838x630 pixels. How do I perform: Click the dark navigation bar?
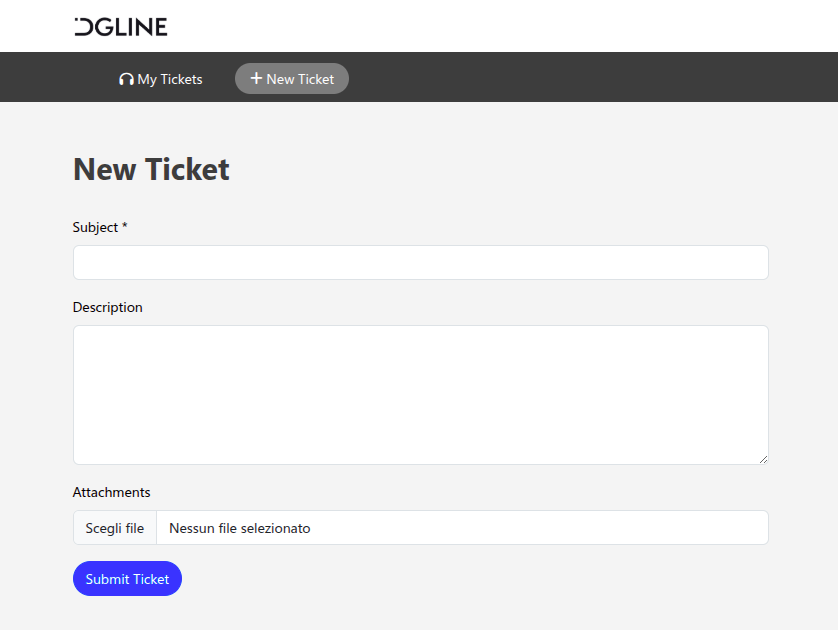600,77
